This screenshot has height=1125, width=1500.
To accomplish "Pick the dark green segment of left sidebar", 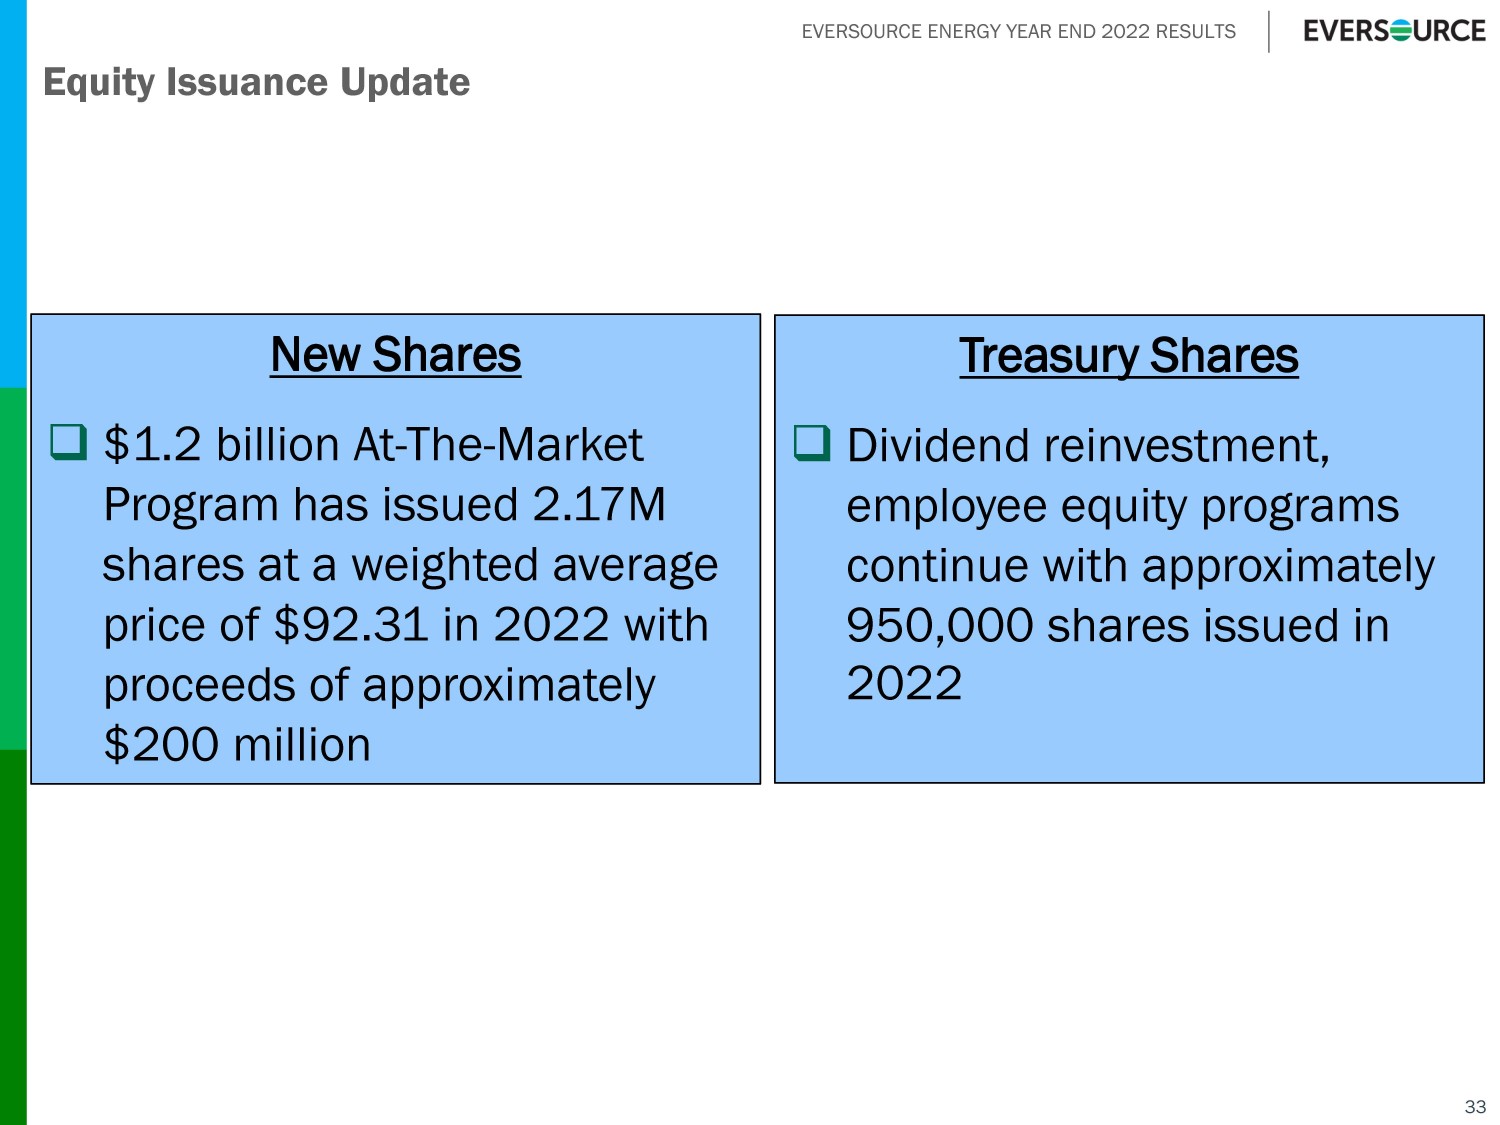I will [13, 935].
